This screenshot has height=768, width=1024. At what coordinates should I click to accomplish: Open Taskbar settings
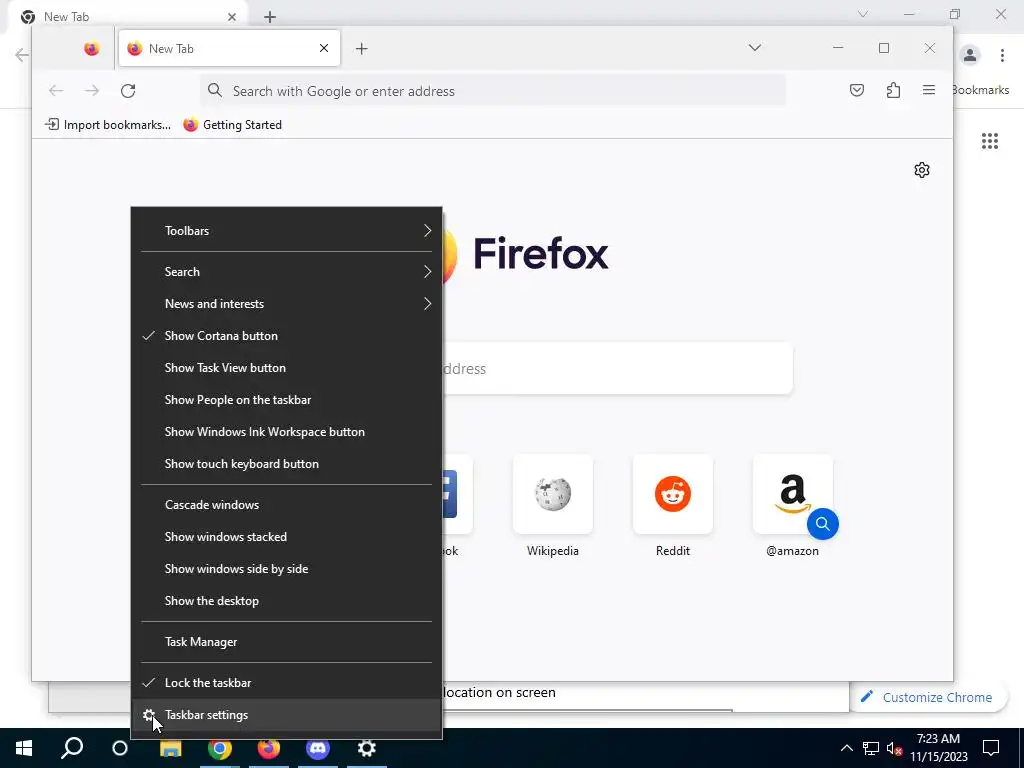pos(287,714)
